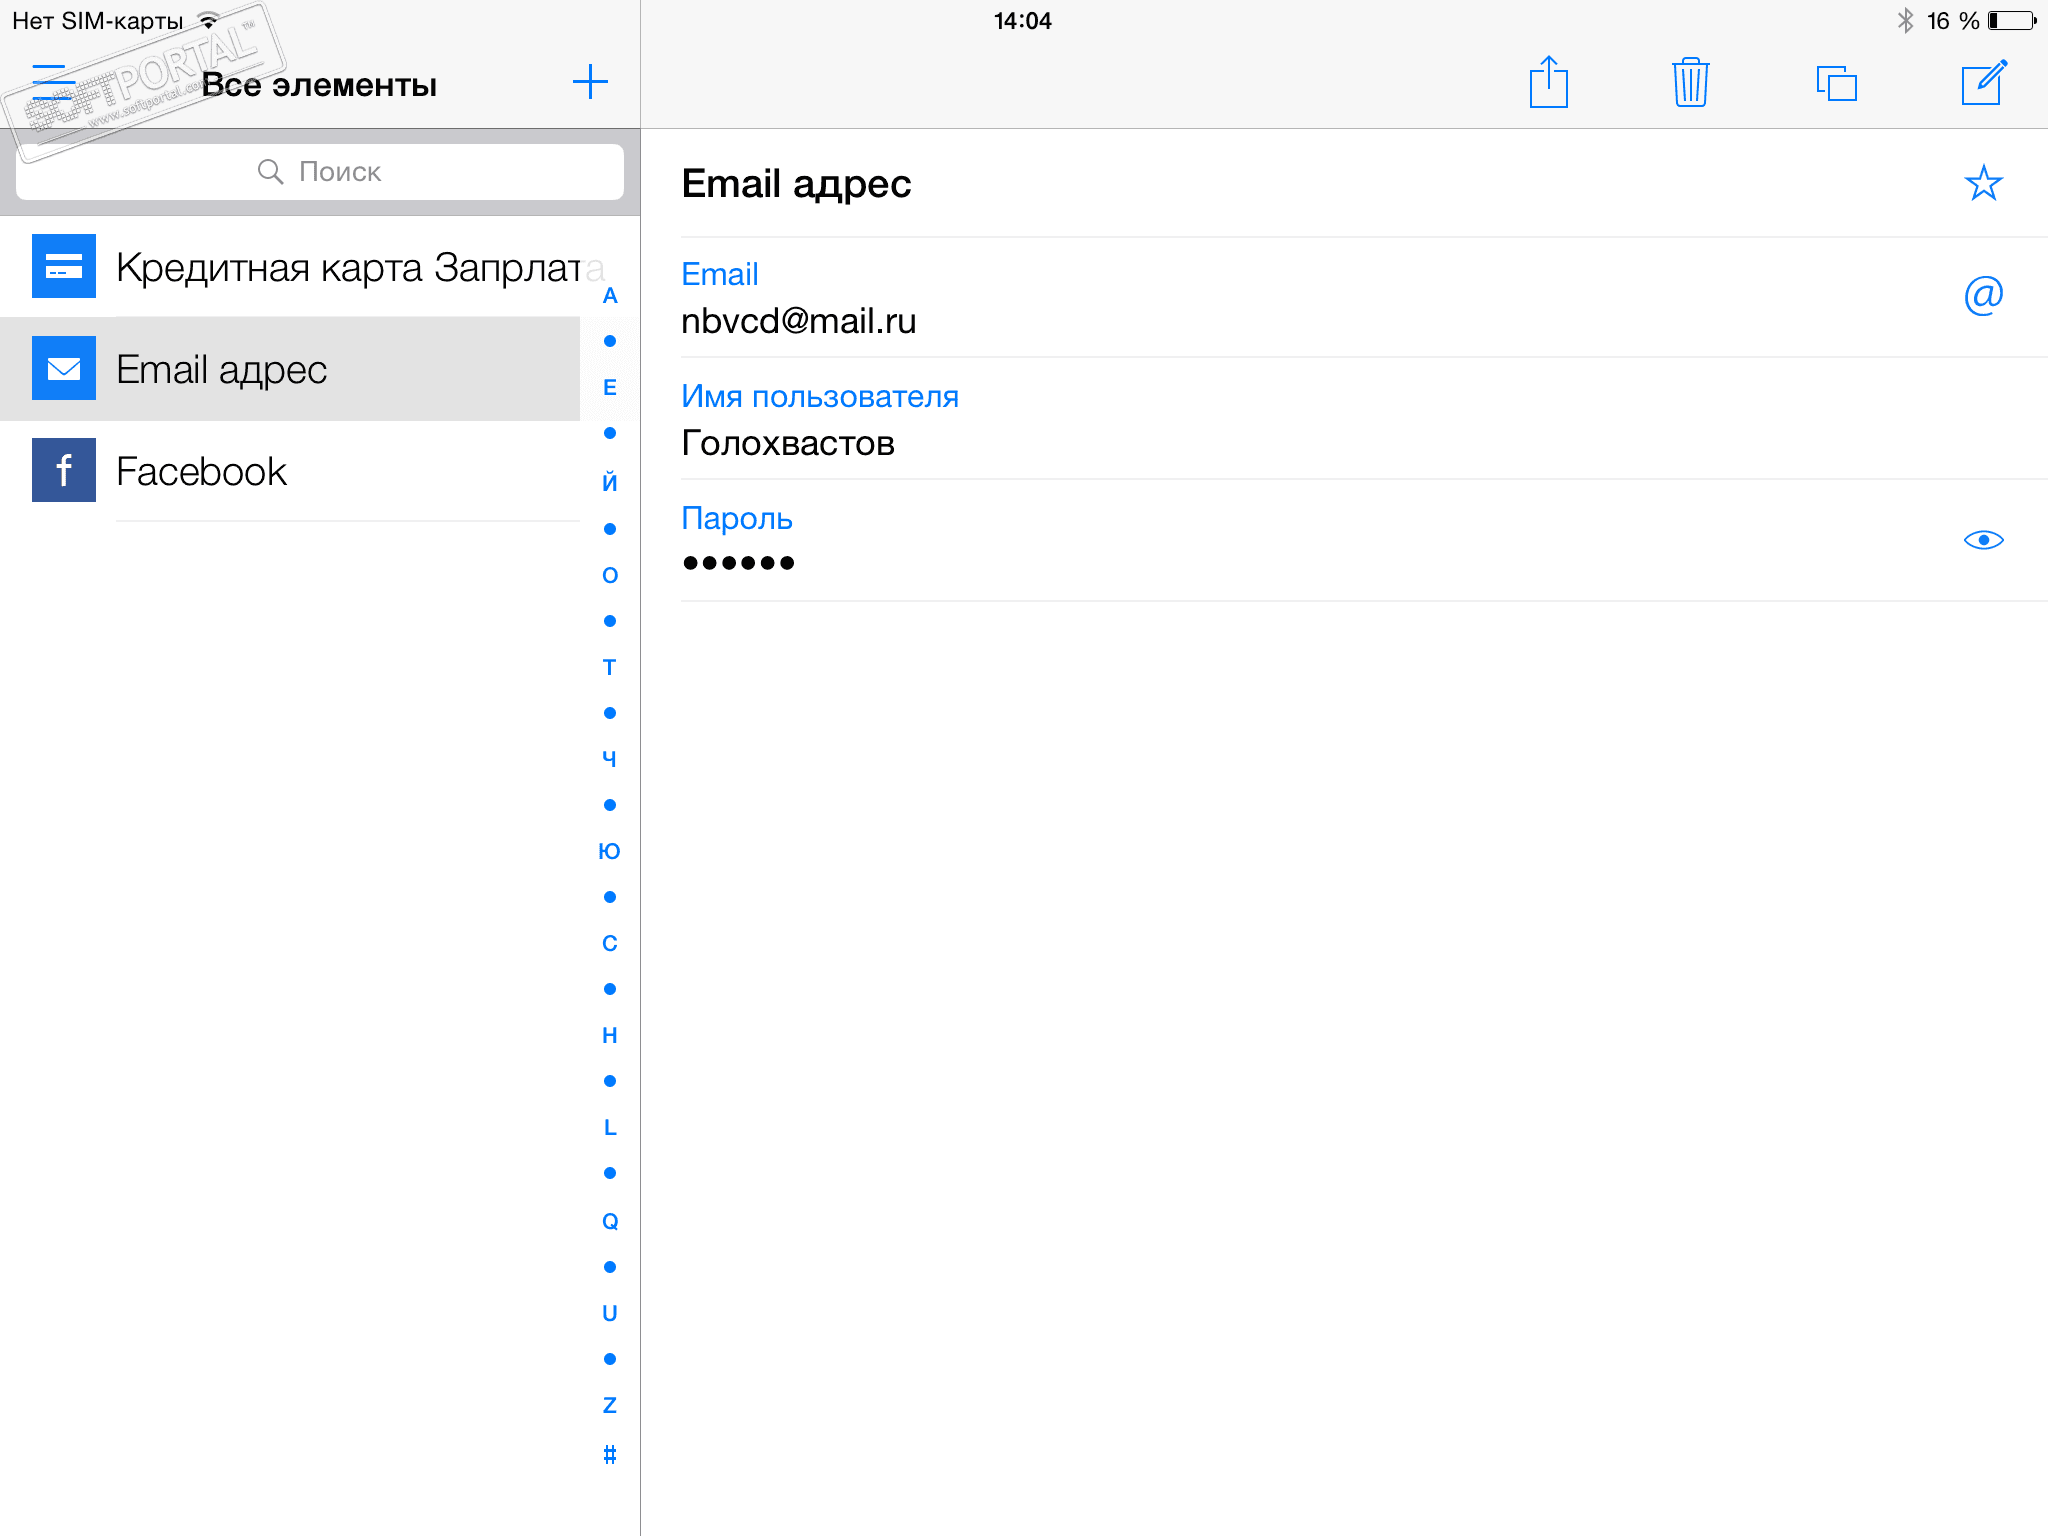The width and height of the screenshot is (2048, 1536).
Task: Tap the blue Email field label
Action: (720, 274)
